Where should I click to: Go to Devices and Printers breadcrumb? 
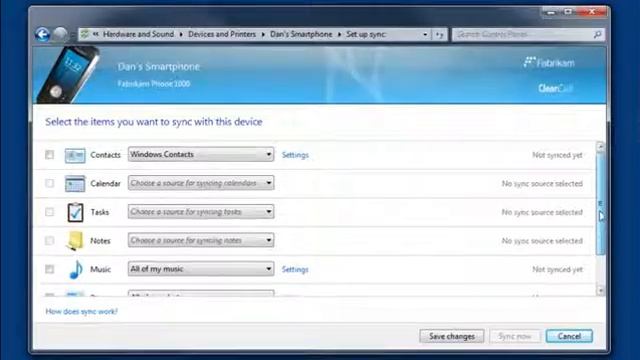click(222, 34)
